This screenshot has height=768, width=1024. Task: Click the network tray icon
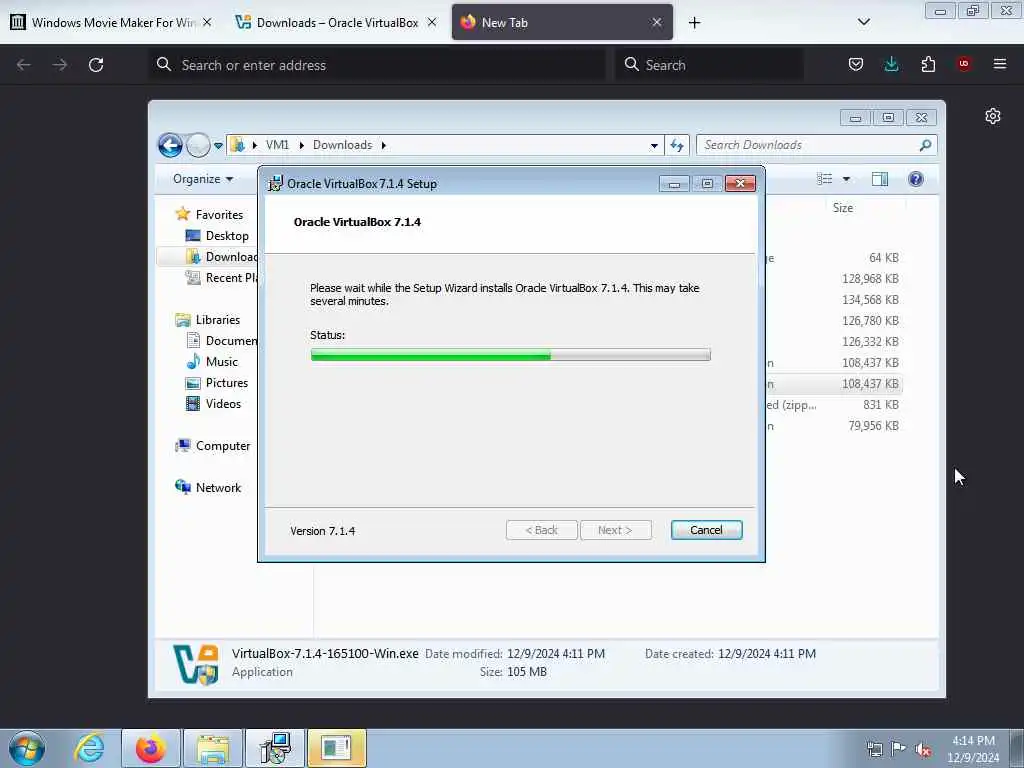(874, 749)
